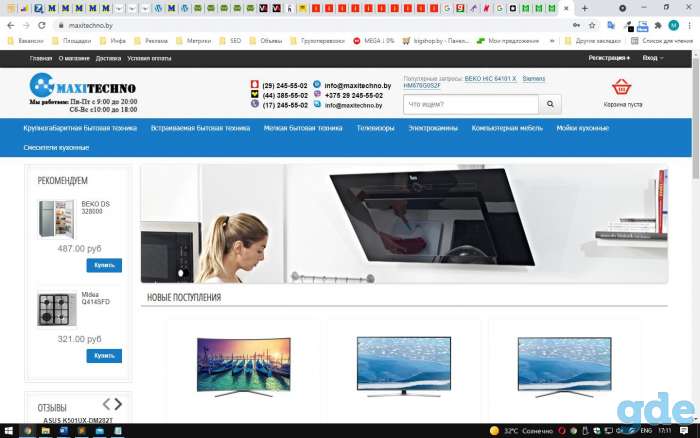Click the Что ищем? search field
This screenshot has height=438, width=700.
(x=471, y=104)
